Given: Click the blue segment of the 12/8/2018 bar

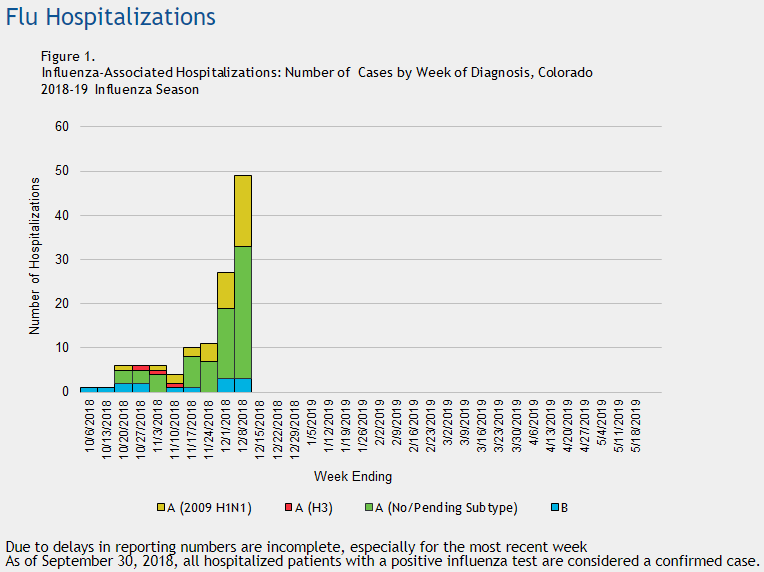Looking at the screenshot, I should tap(243, 385).
